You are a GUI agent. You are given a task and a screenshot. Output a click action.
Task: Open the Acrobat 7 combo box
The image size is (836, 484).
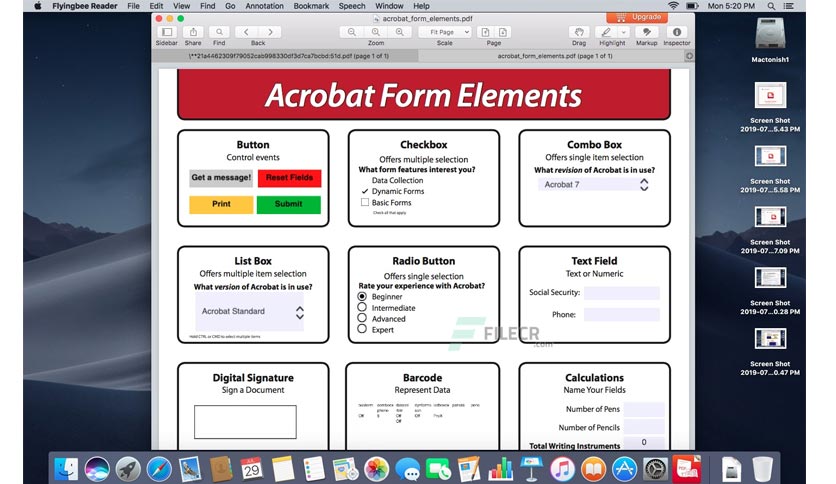pyautogui.click(x=594, y=184)
